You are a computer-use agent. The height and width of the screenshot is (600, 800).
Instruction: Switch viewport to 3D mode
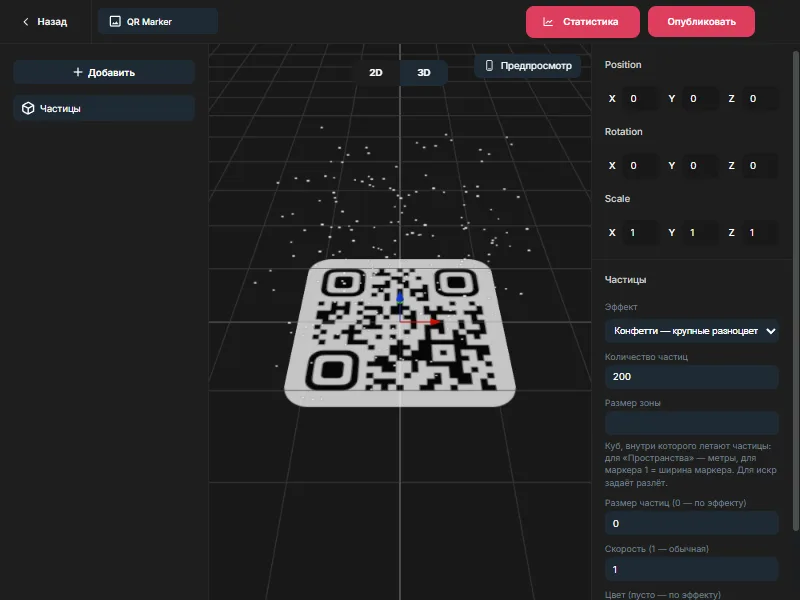423,72
